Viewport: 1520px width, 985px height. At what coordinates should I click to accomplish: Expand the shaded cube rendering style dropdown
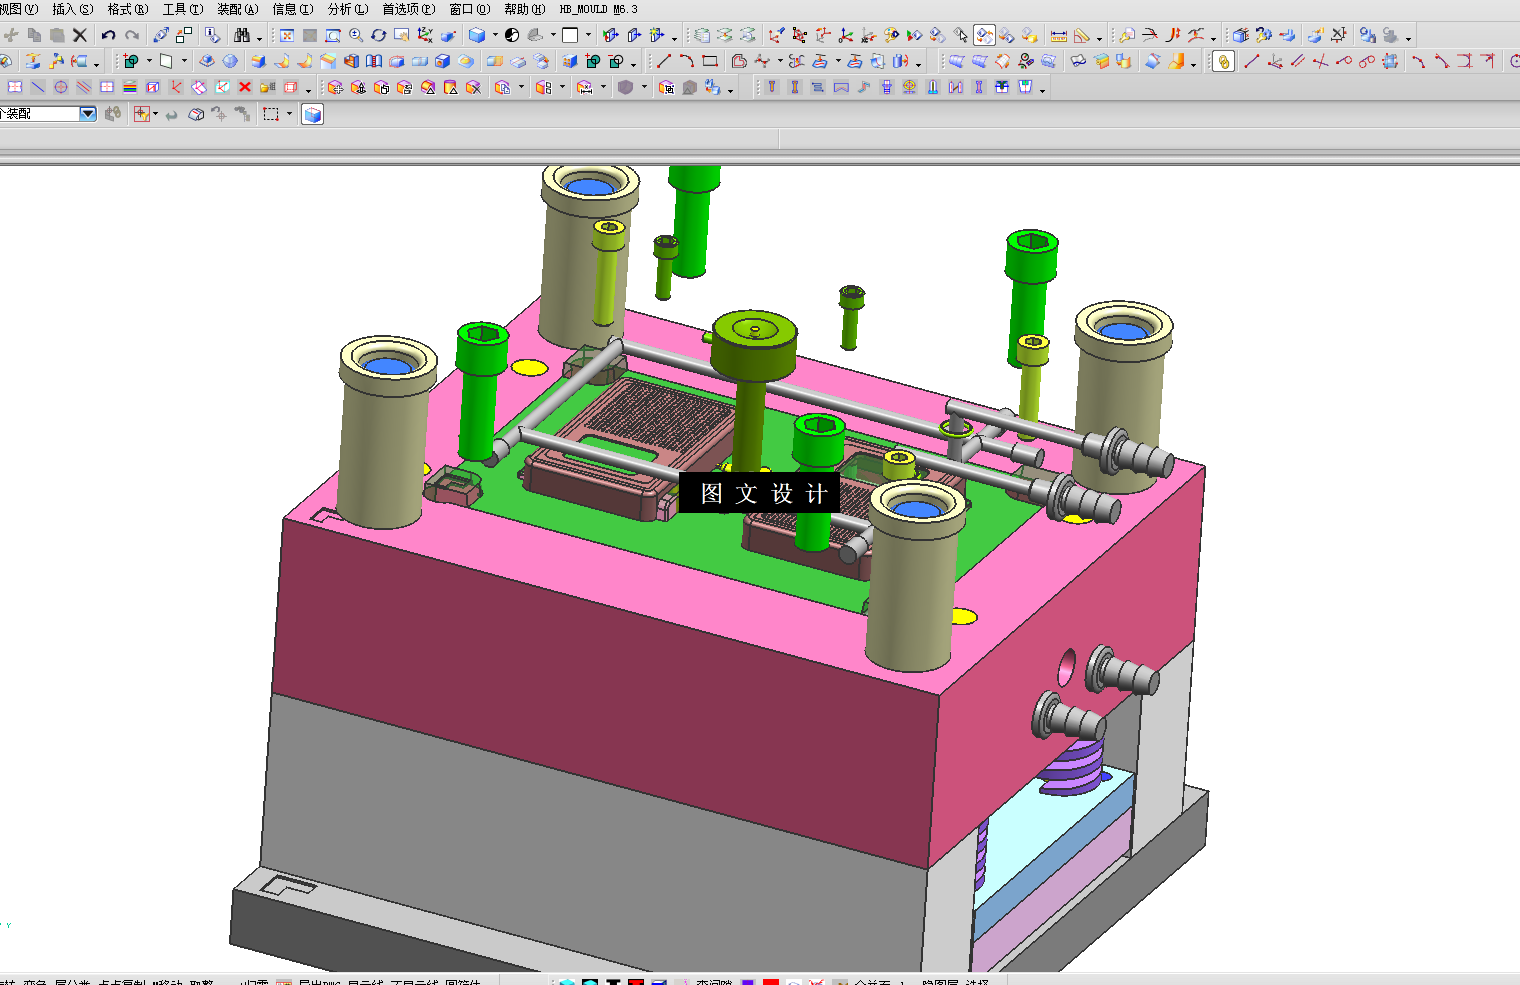495,35
